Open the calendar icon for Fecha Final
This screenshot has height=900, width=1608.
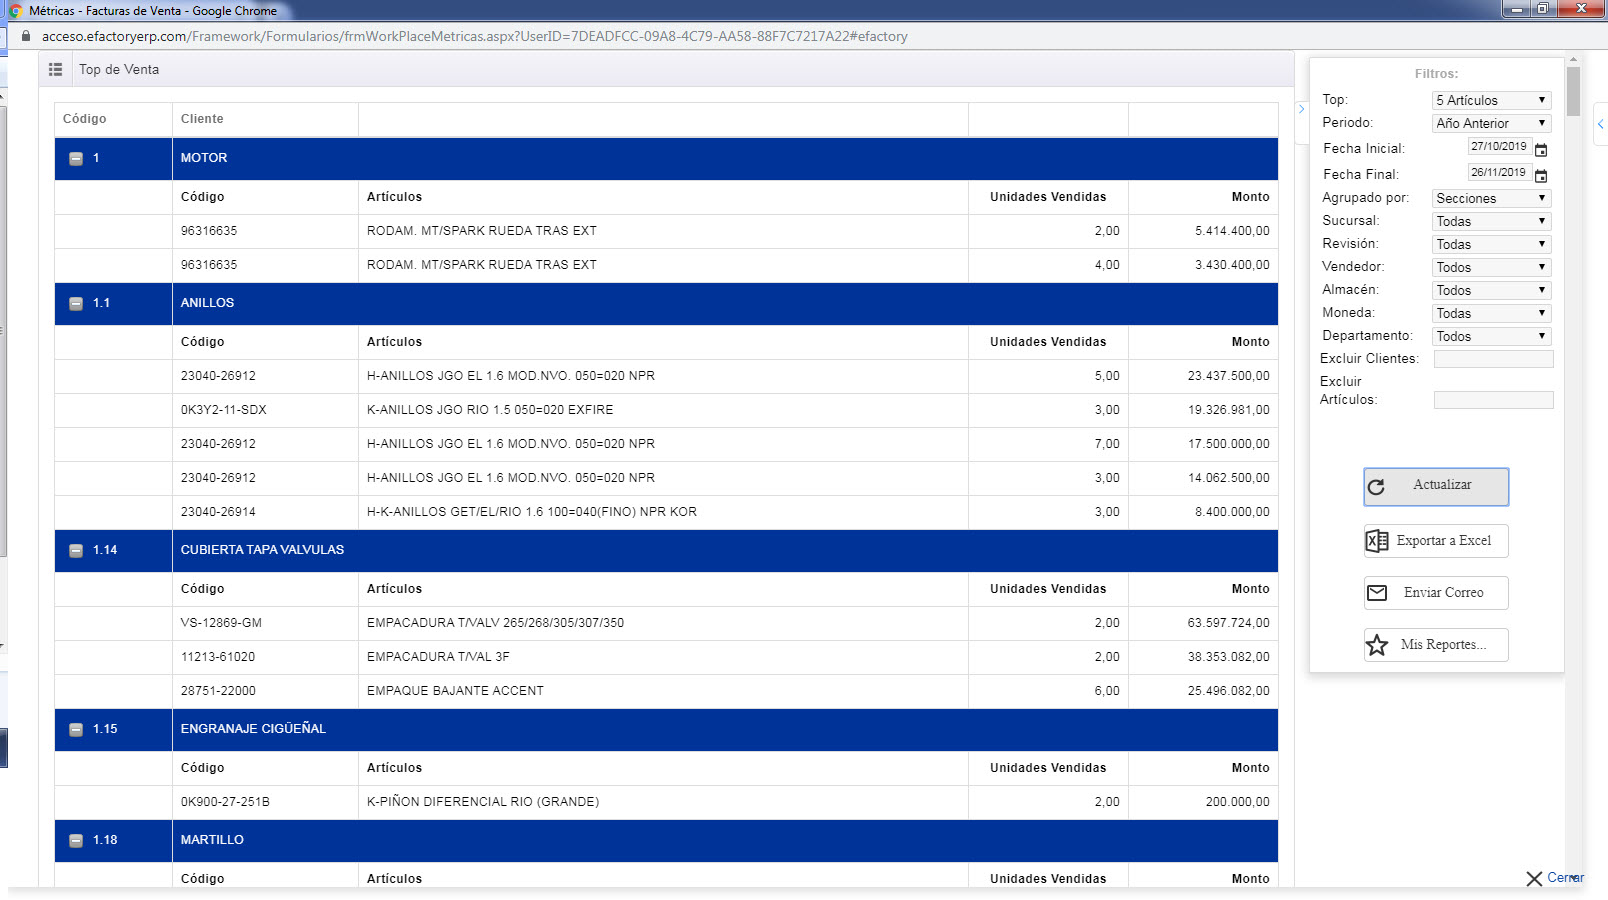[1541, 176]
